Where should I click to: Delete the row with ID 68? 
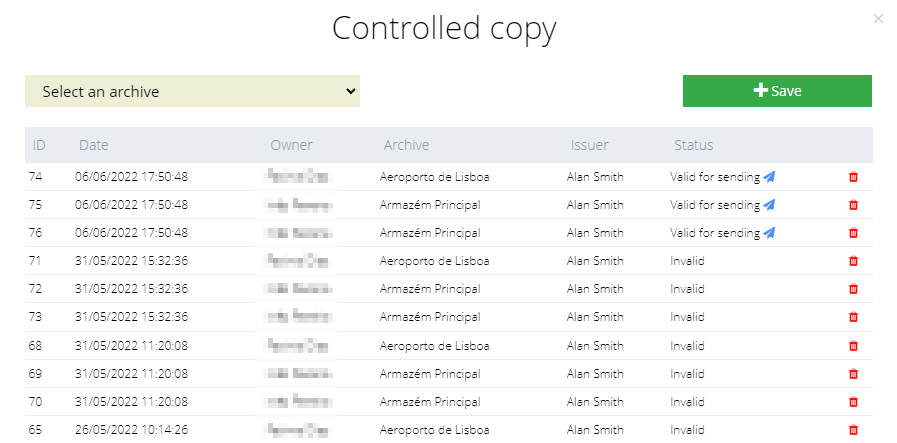[853, 346]
